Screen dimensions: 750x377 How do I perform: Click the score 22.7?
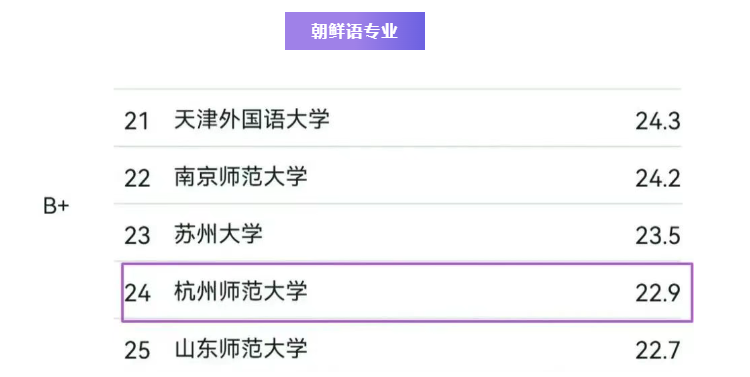658,350
